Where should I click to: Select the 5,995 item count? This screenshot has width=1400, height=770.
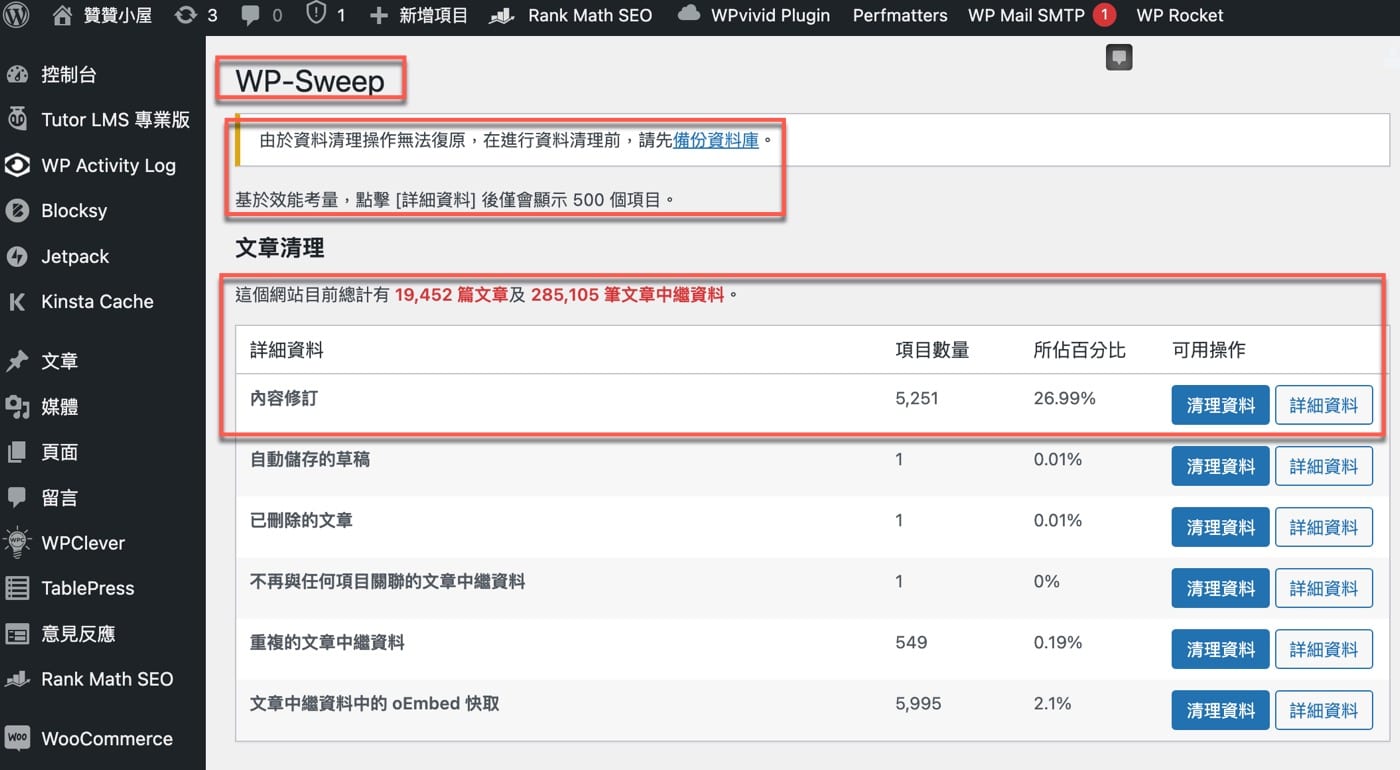[919, 703]
